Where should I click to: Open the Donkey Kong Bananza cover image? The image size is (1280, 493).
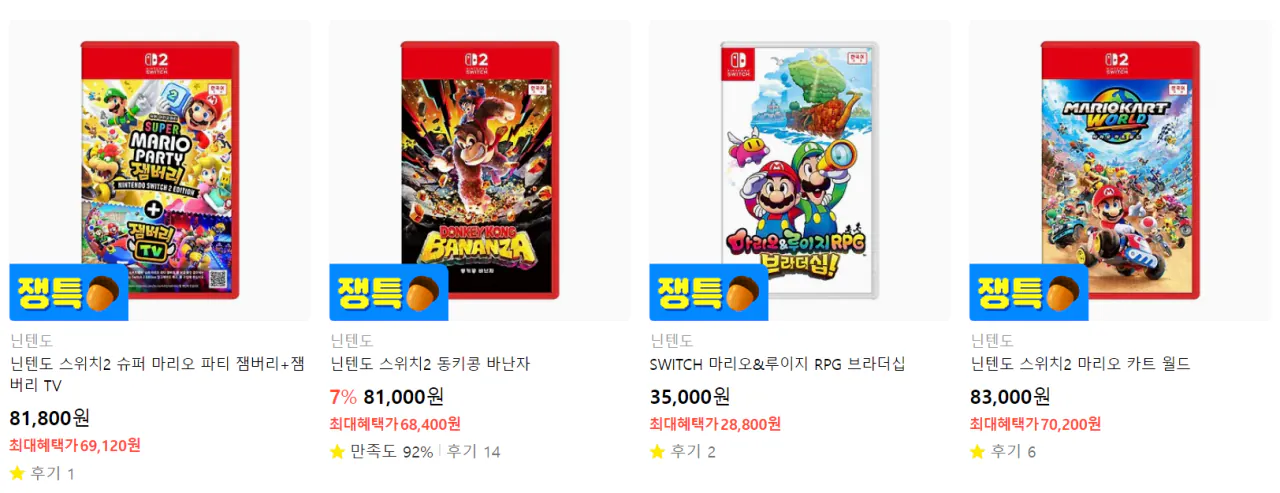point(480,168)
